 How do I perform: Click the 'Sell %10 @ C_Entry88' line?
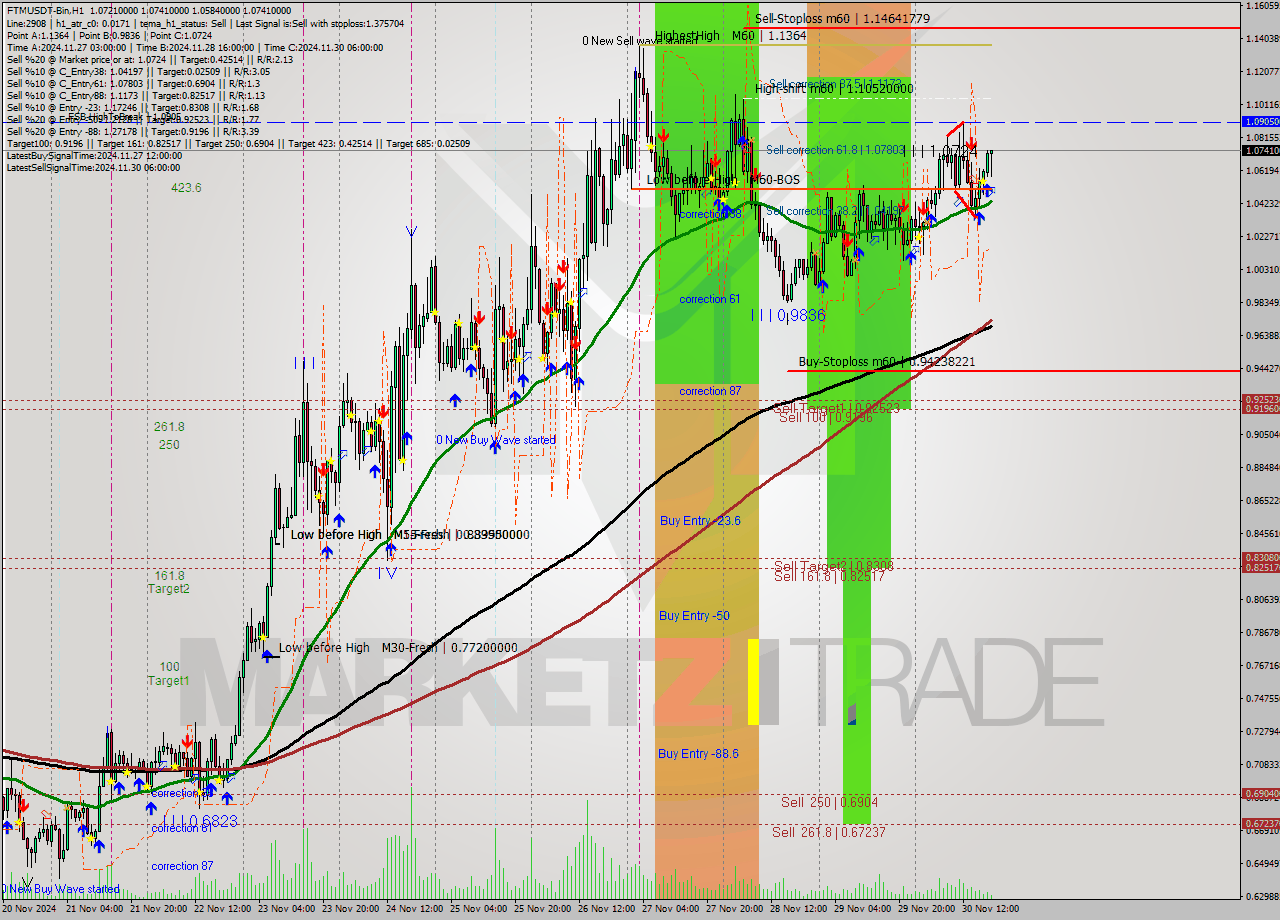[x=136, y=95]
